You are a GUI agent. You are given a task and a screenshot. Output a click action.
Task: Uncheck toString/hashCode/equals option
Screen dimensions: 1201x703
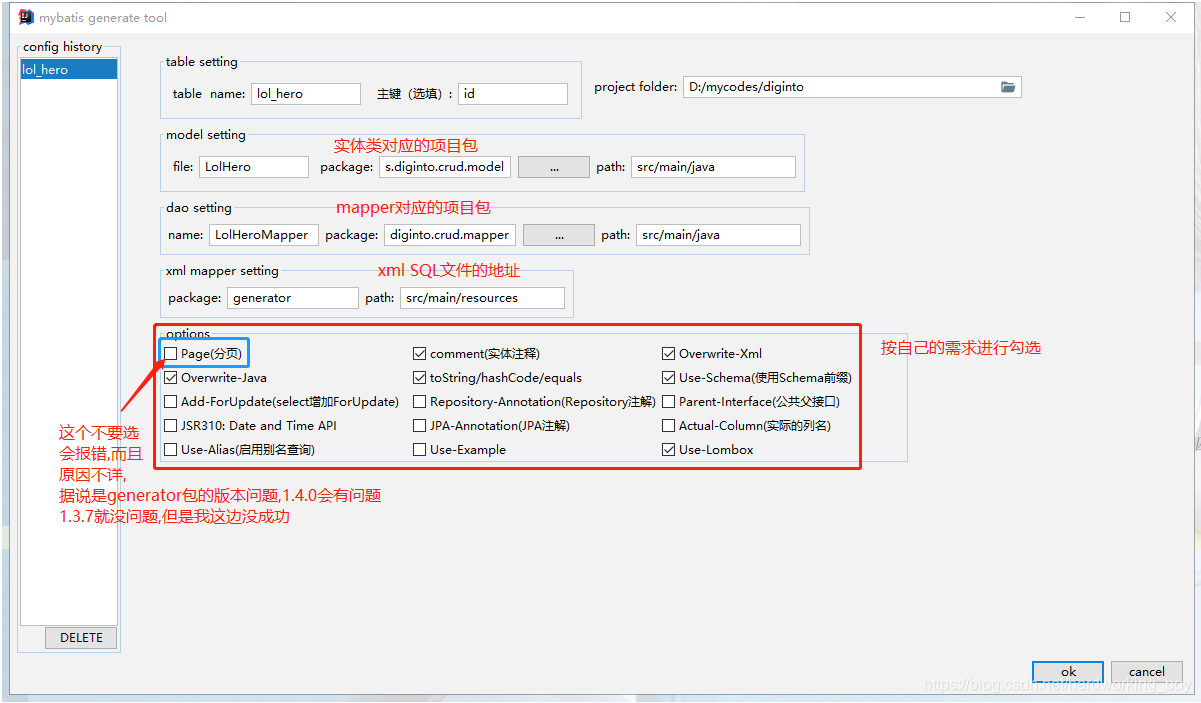420,378
